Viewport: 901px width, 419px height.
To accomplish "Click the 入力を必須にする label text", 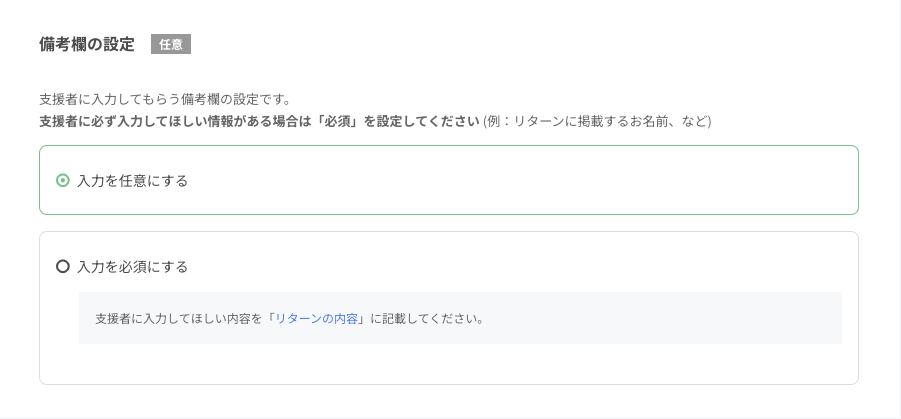I will [133, 267].
